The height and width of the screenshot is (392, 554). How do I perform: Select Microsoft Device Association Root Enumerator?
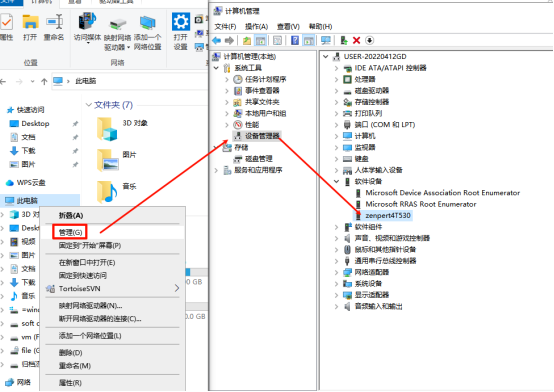(442, 193)
